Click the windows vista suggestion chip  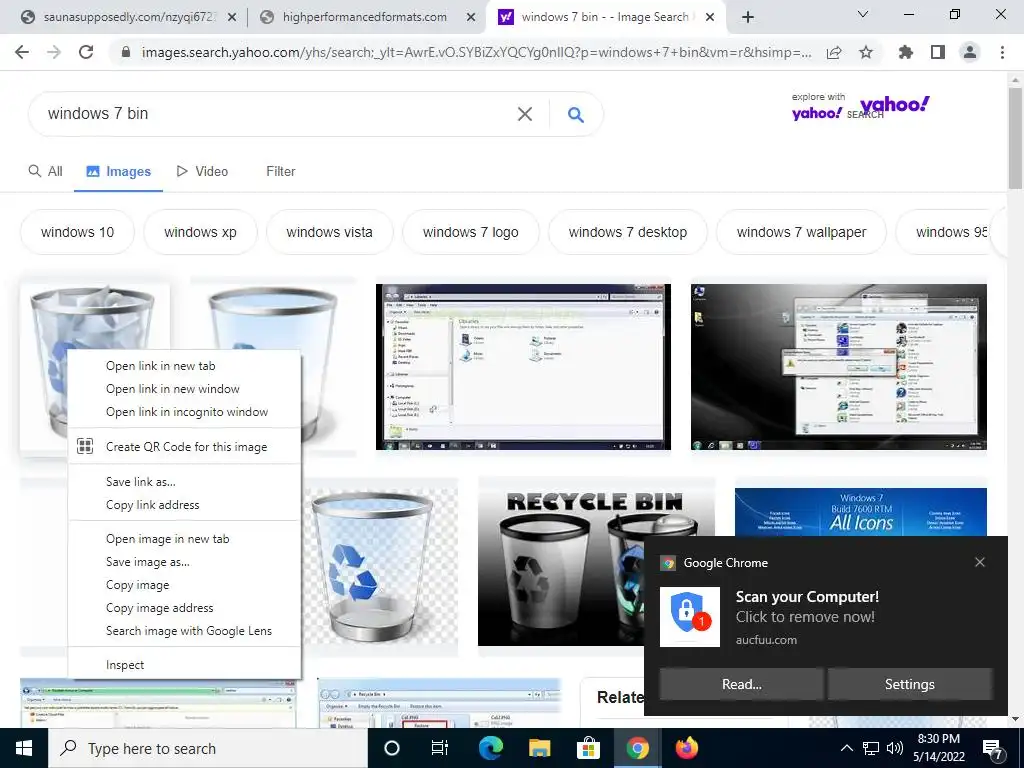point(329,232)
